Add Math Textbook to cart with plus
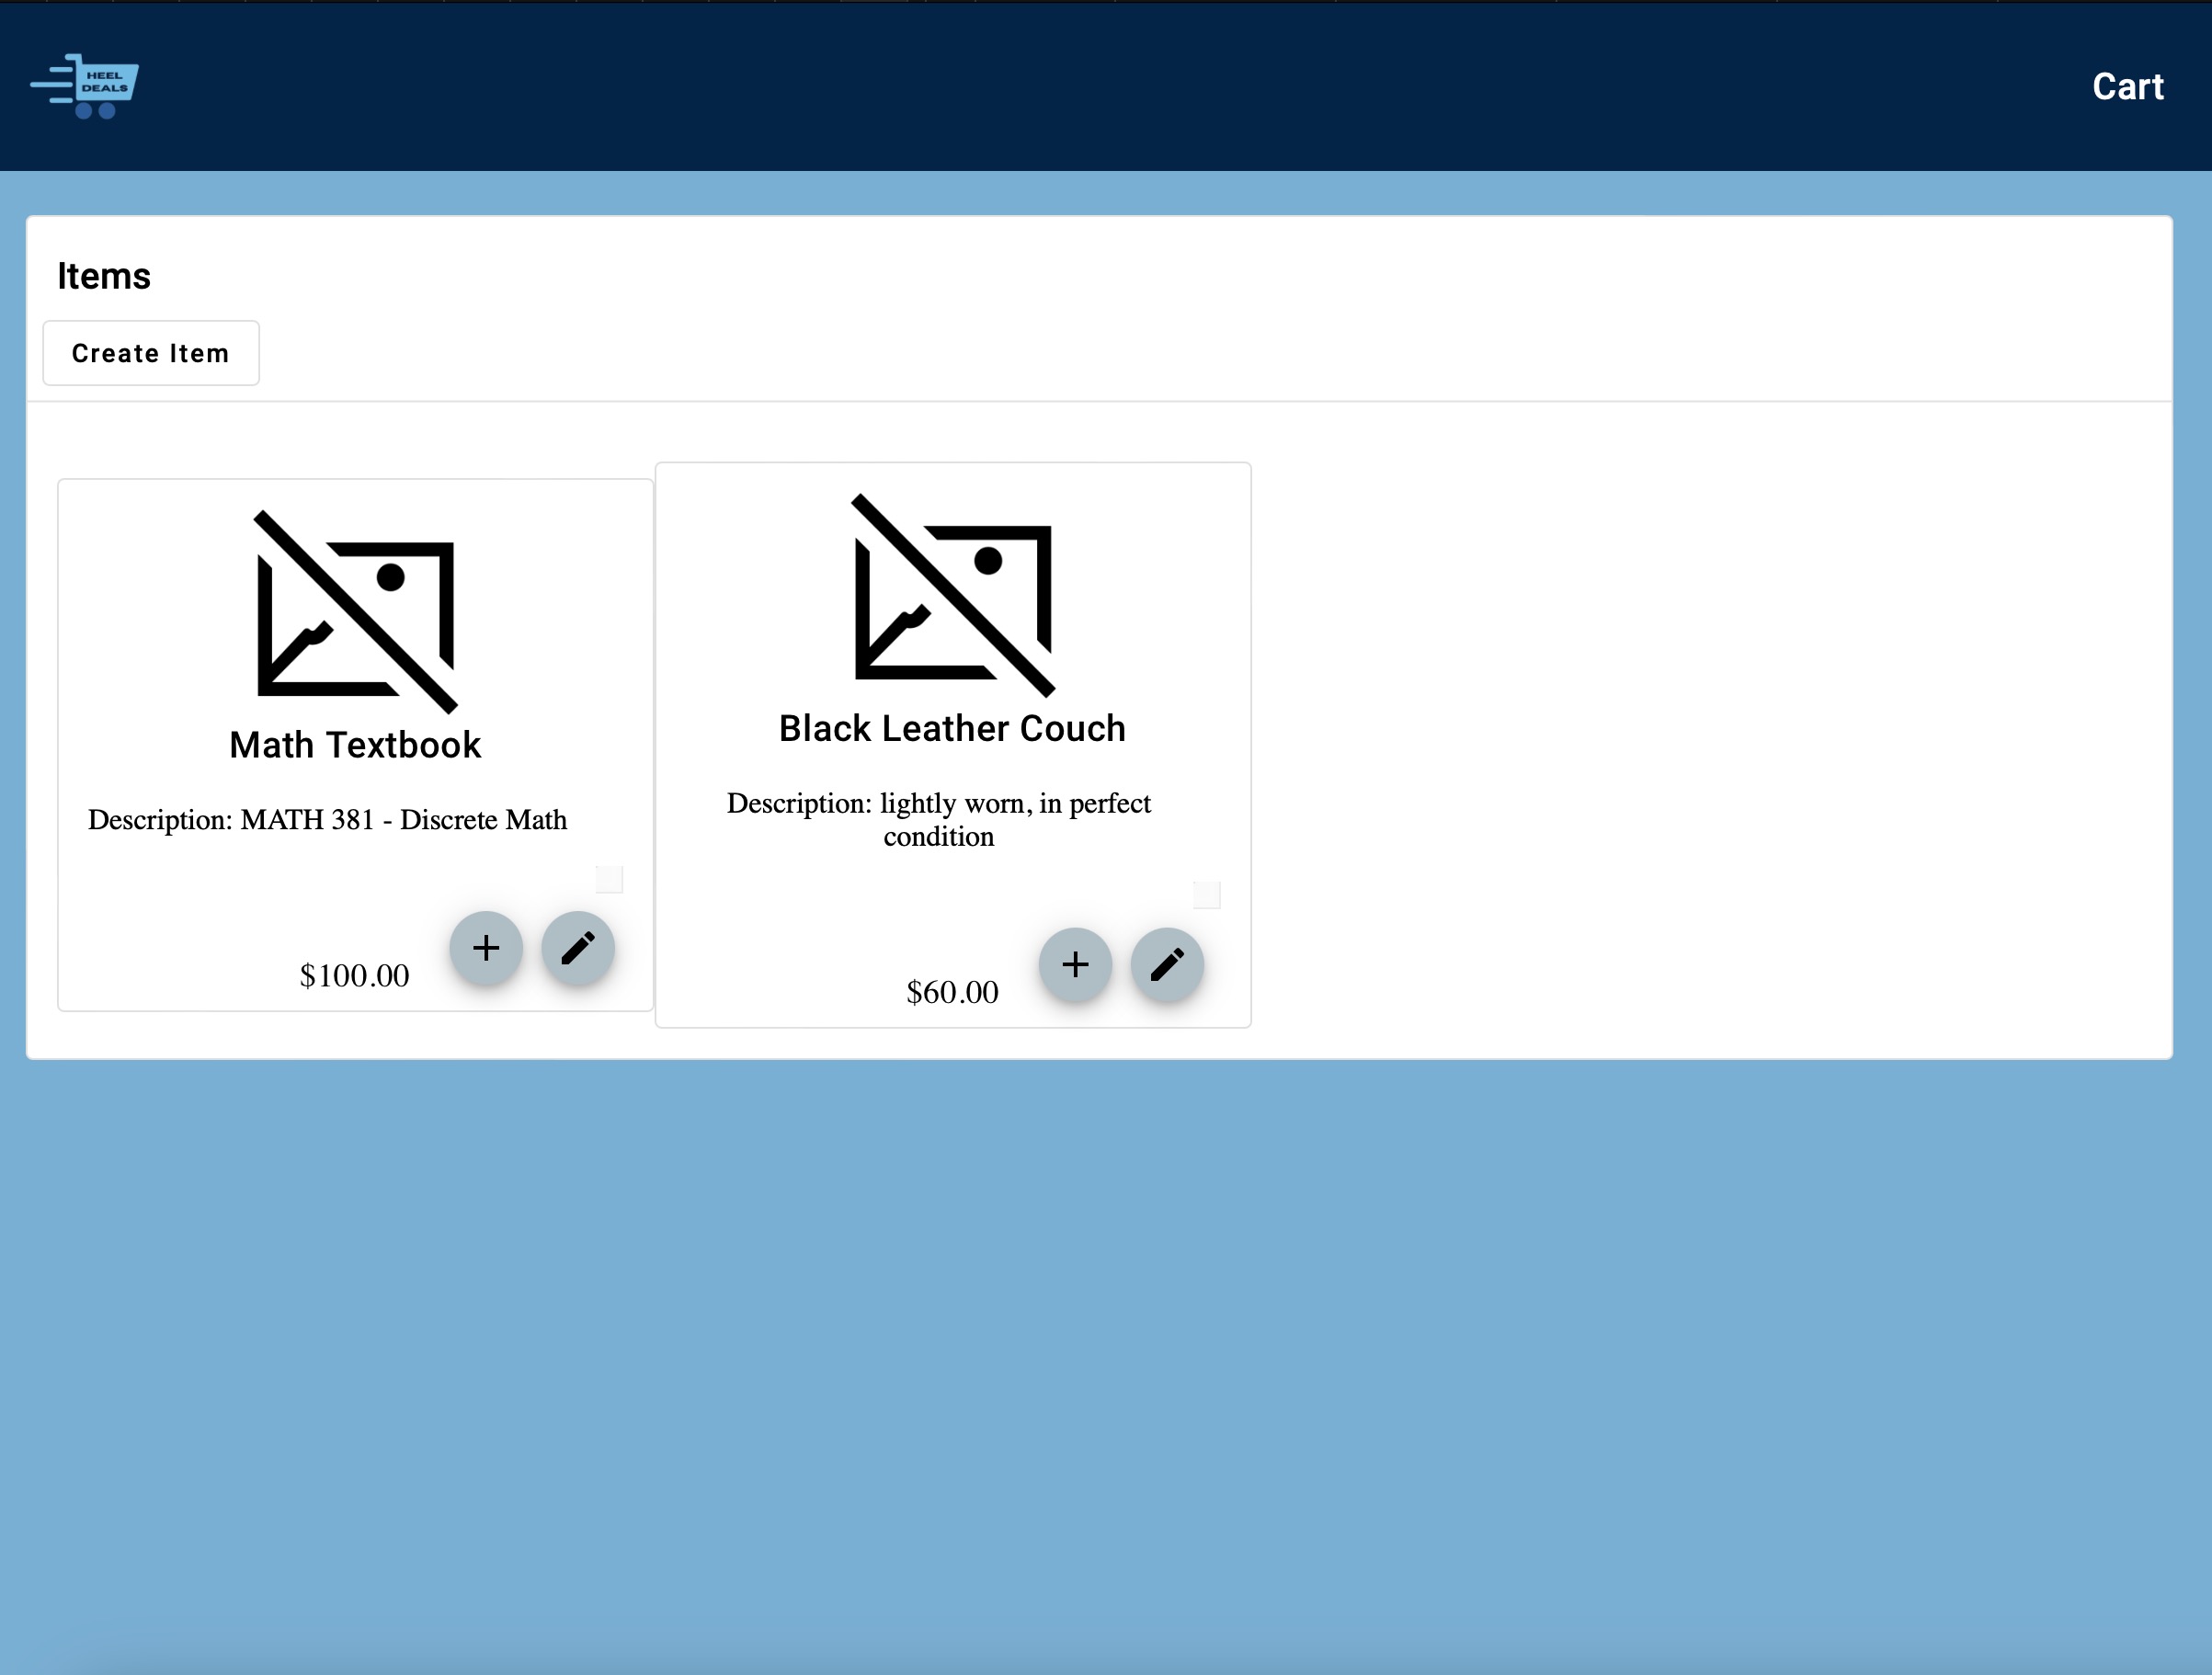Image resolution: width=2212 pixels, height=1675 pixels. point(486,948)
